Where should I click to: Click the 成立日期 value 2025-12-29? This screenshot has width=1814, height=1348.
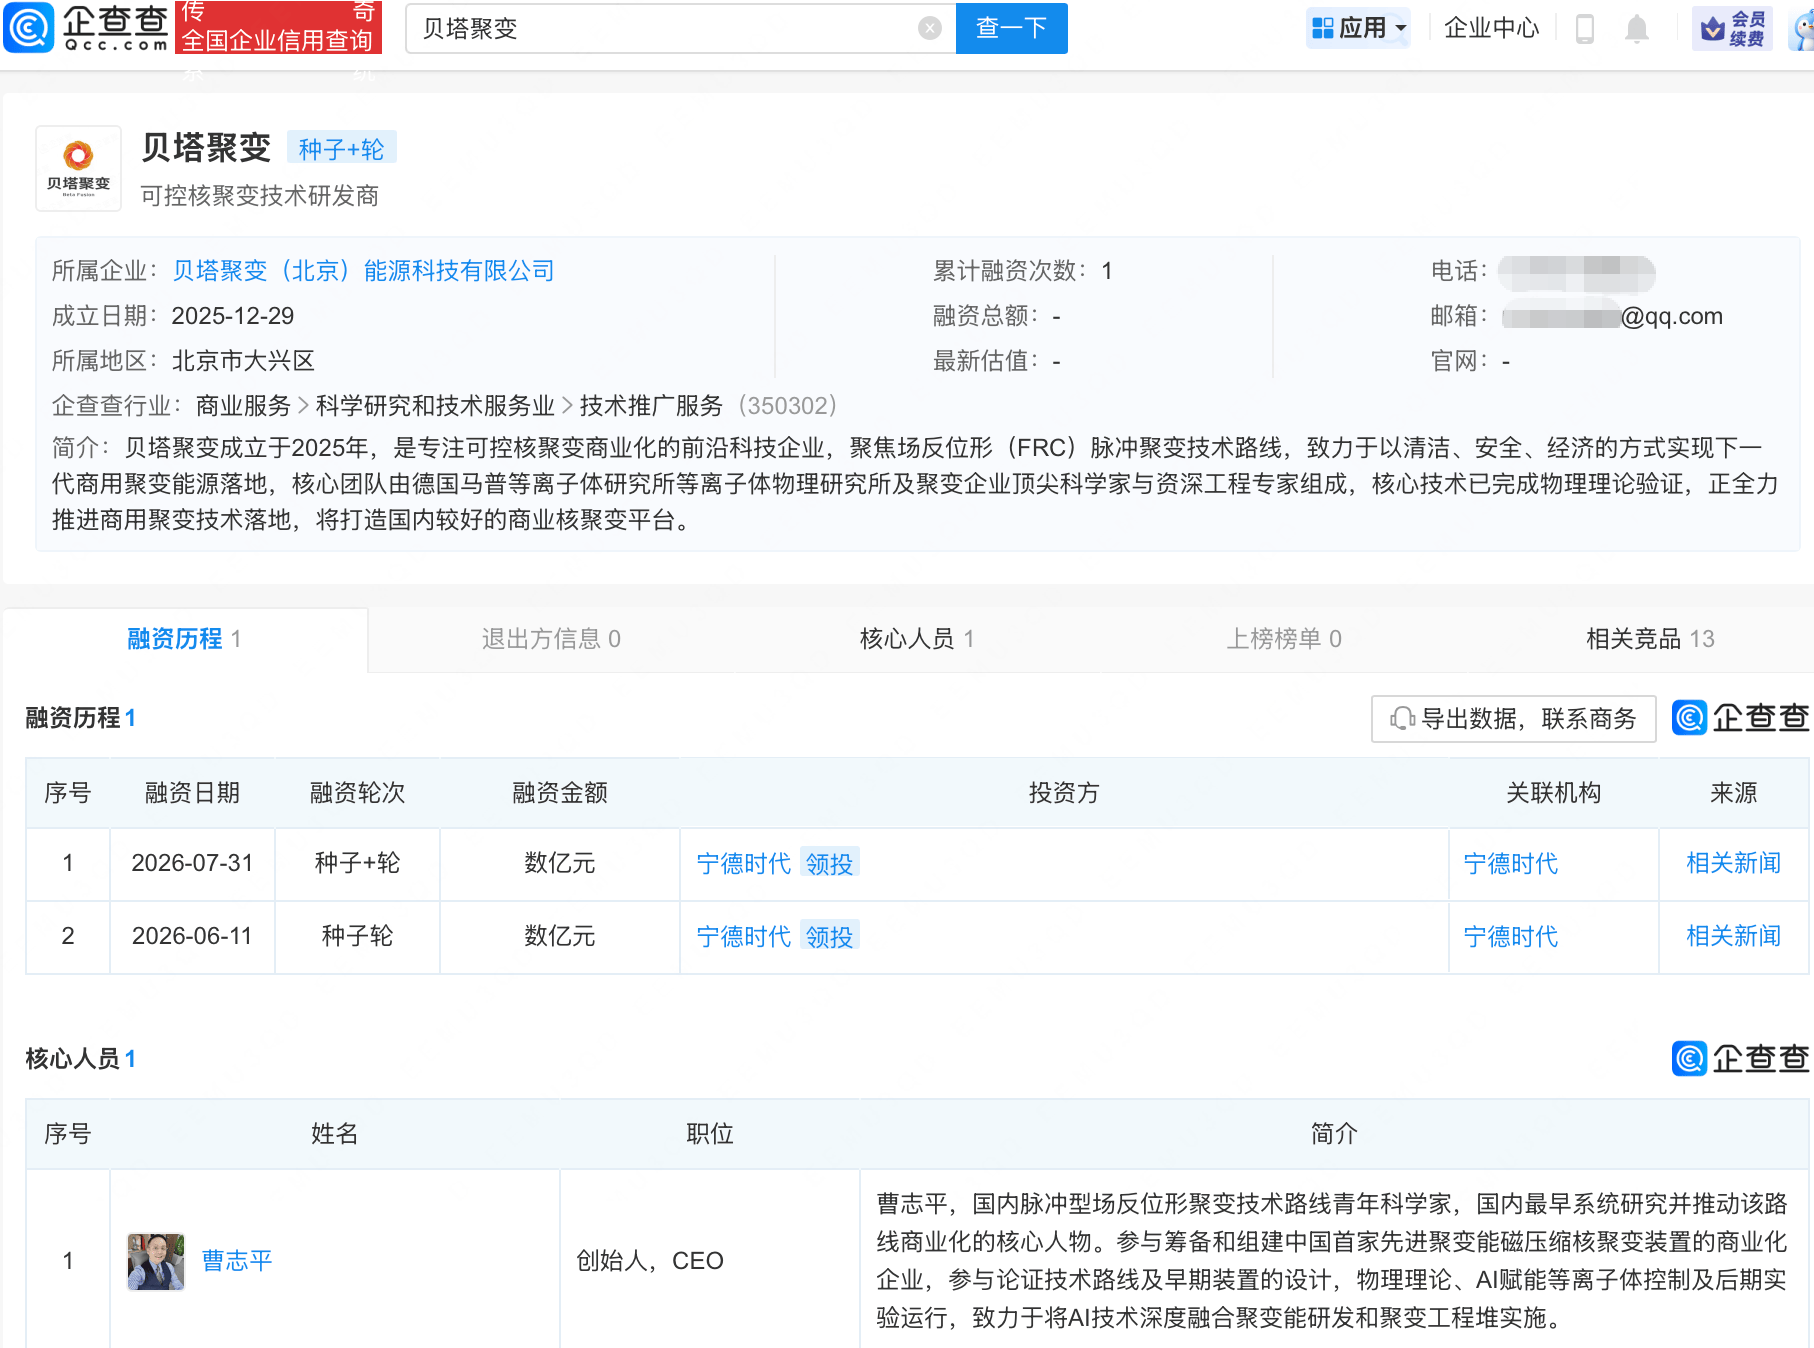click(x=233, y=316)
